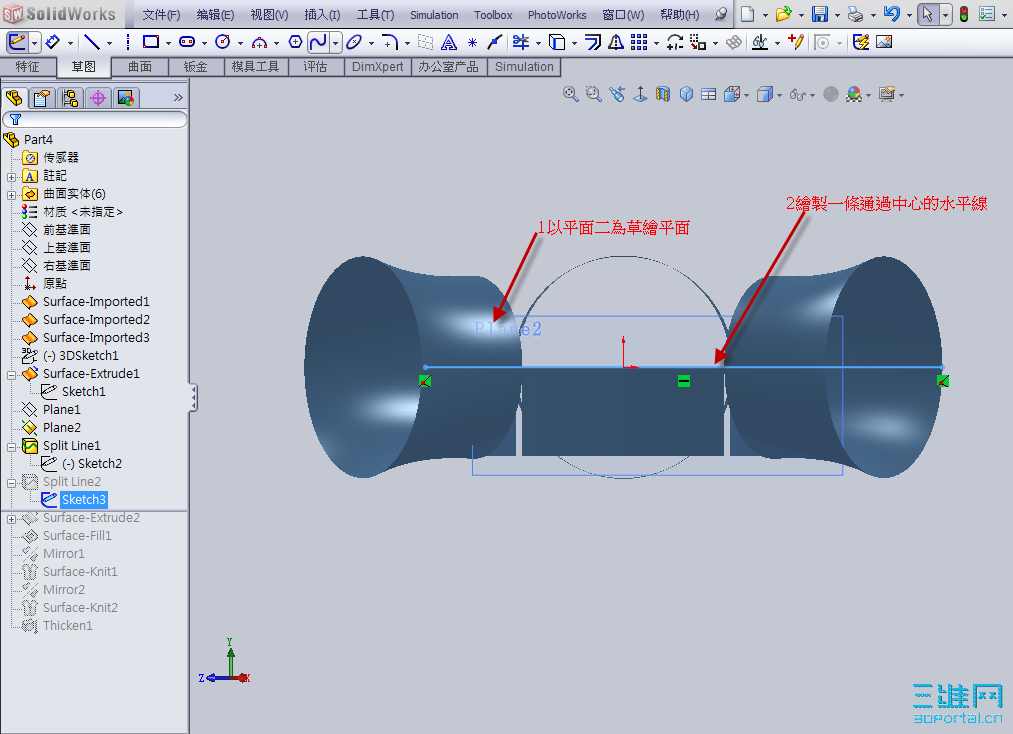The width and height of the screenshot is (1013, 734).
Task: Open the 插入(I) menu
Action: tap(322, 15)
